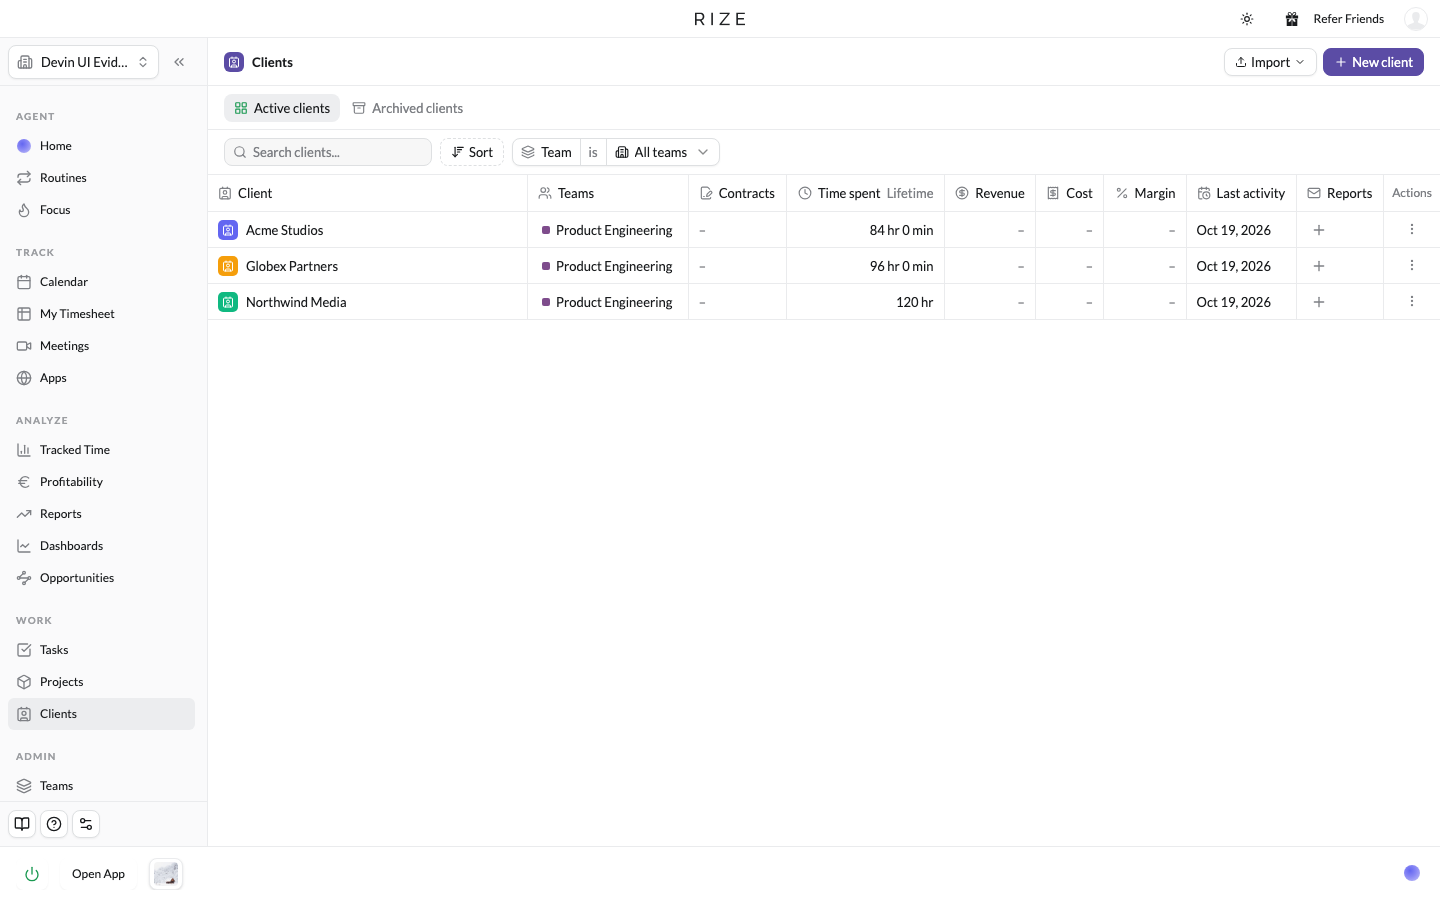Click the New client button

click(1373, 62)
